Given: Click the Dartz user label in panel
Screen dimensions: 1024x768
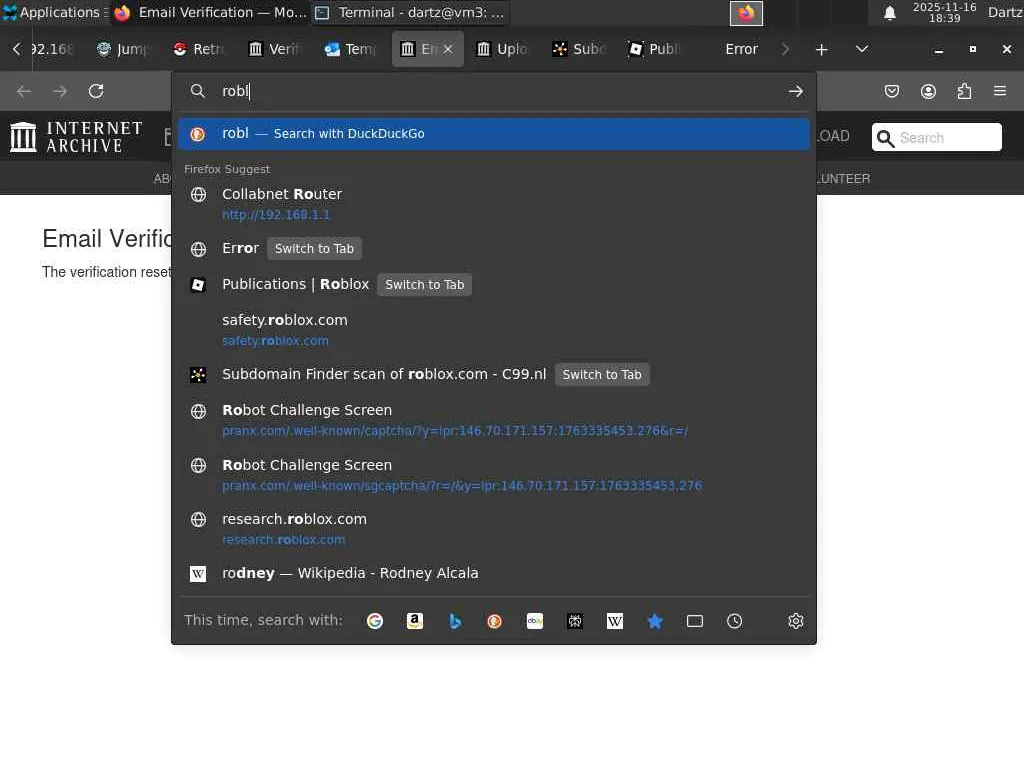Looking at the screenshot, I should pyautogui.click(x=1005, y=12).
